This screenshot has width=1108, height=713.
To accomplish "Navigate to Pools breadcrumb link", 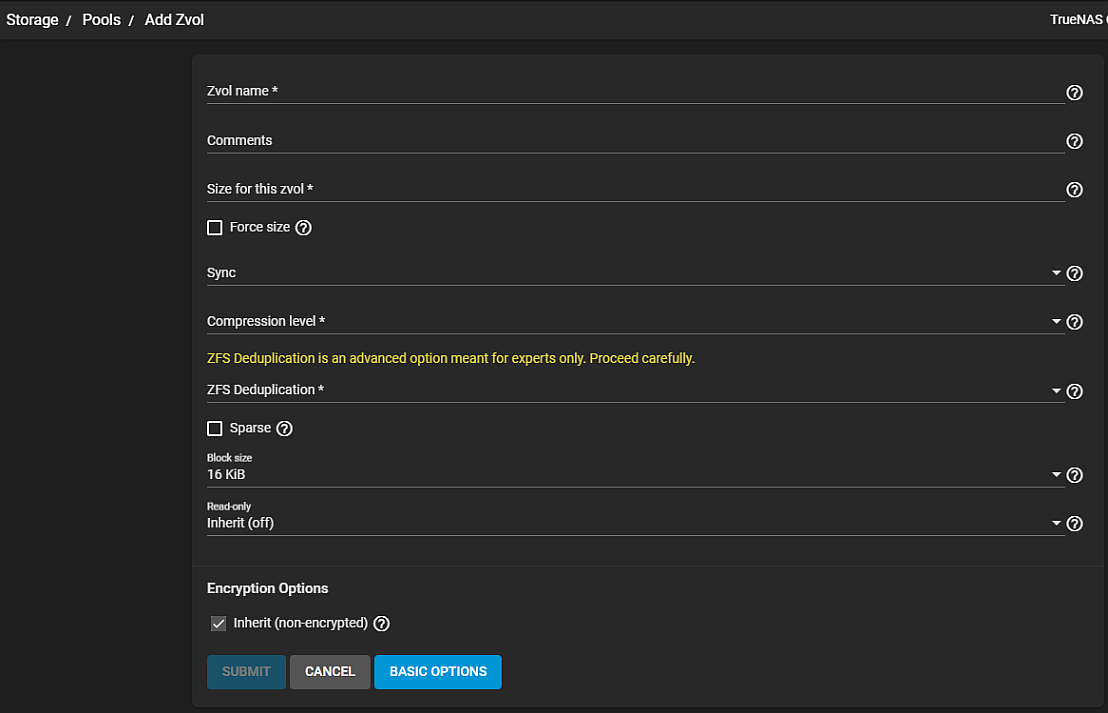I will 101,20.
